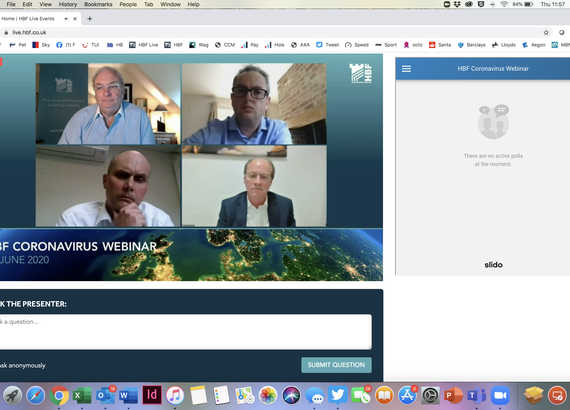Click the top-left presenter video tile
Screen dimensions: 570x410
(108, 104)
